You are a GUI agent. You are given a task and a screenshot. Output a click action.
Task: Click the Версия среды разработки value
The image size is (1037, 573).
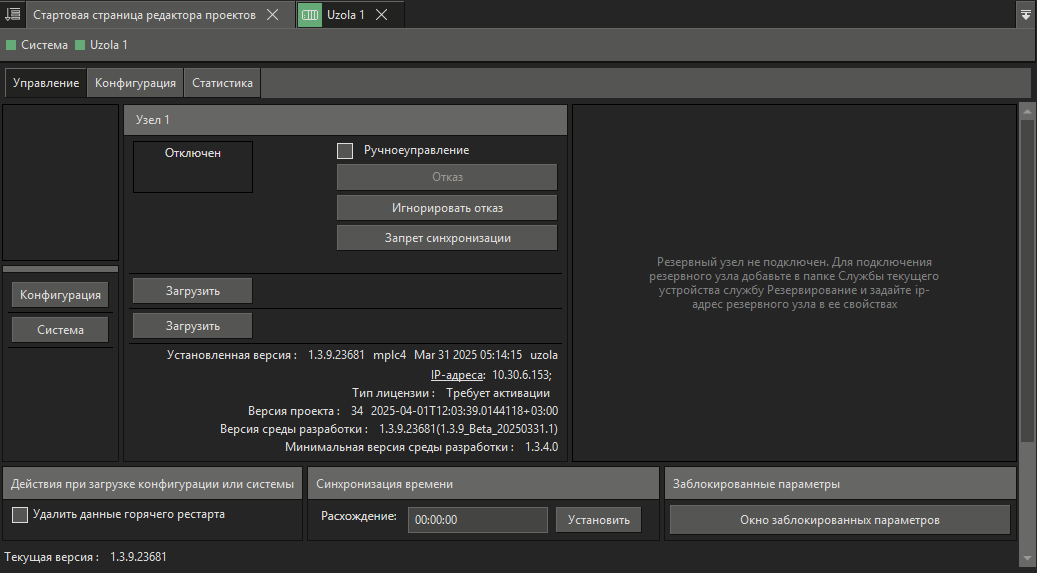[468, 429]
